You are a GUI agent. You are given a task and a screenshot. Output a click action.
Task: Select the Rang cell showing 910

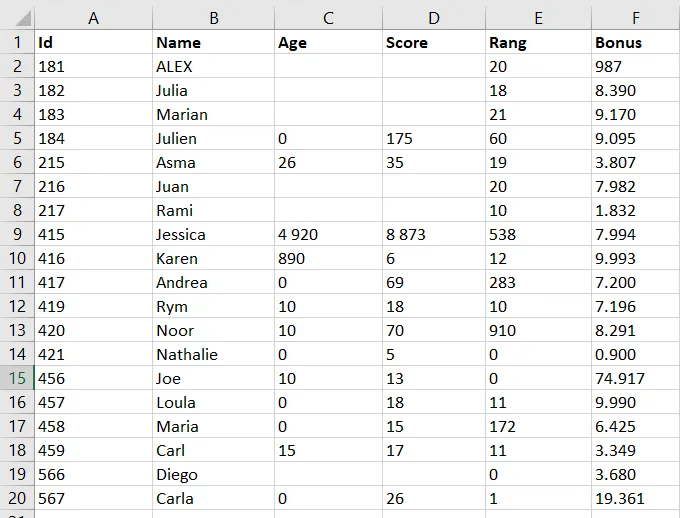tap(538, 330)
